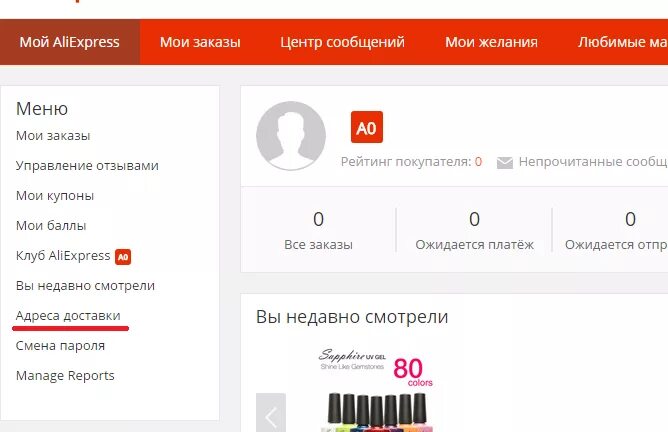Open Manage Reports menu link
Viewport: 668px width, 432px height.
point(65,376)
